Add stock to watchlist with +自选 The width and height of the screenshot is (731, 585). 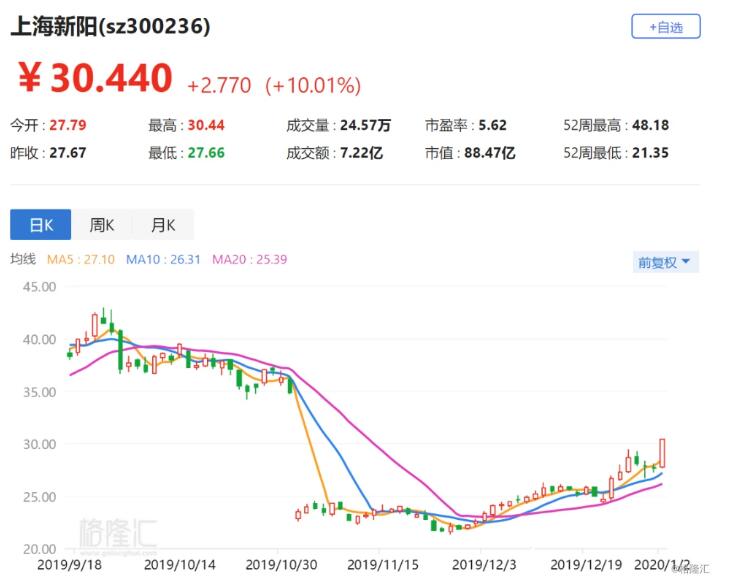coord(665,28)
